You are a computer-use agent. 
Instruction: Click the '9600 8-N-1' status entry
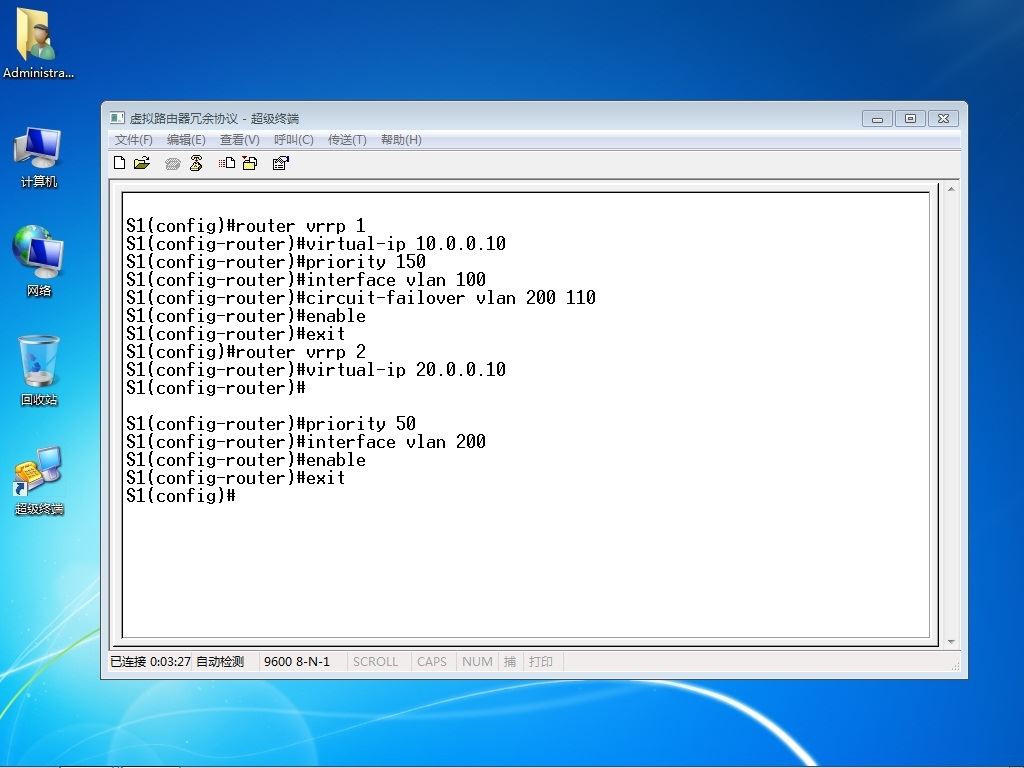(296, 662)
